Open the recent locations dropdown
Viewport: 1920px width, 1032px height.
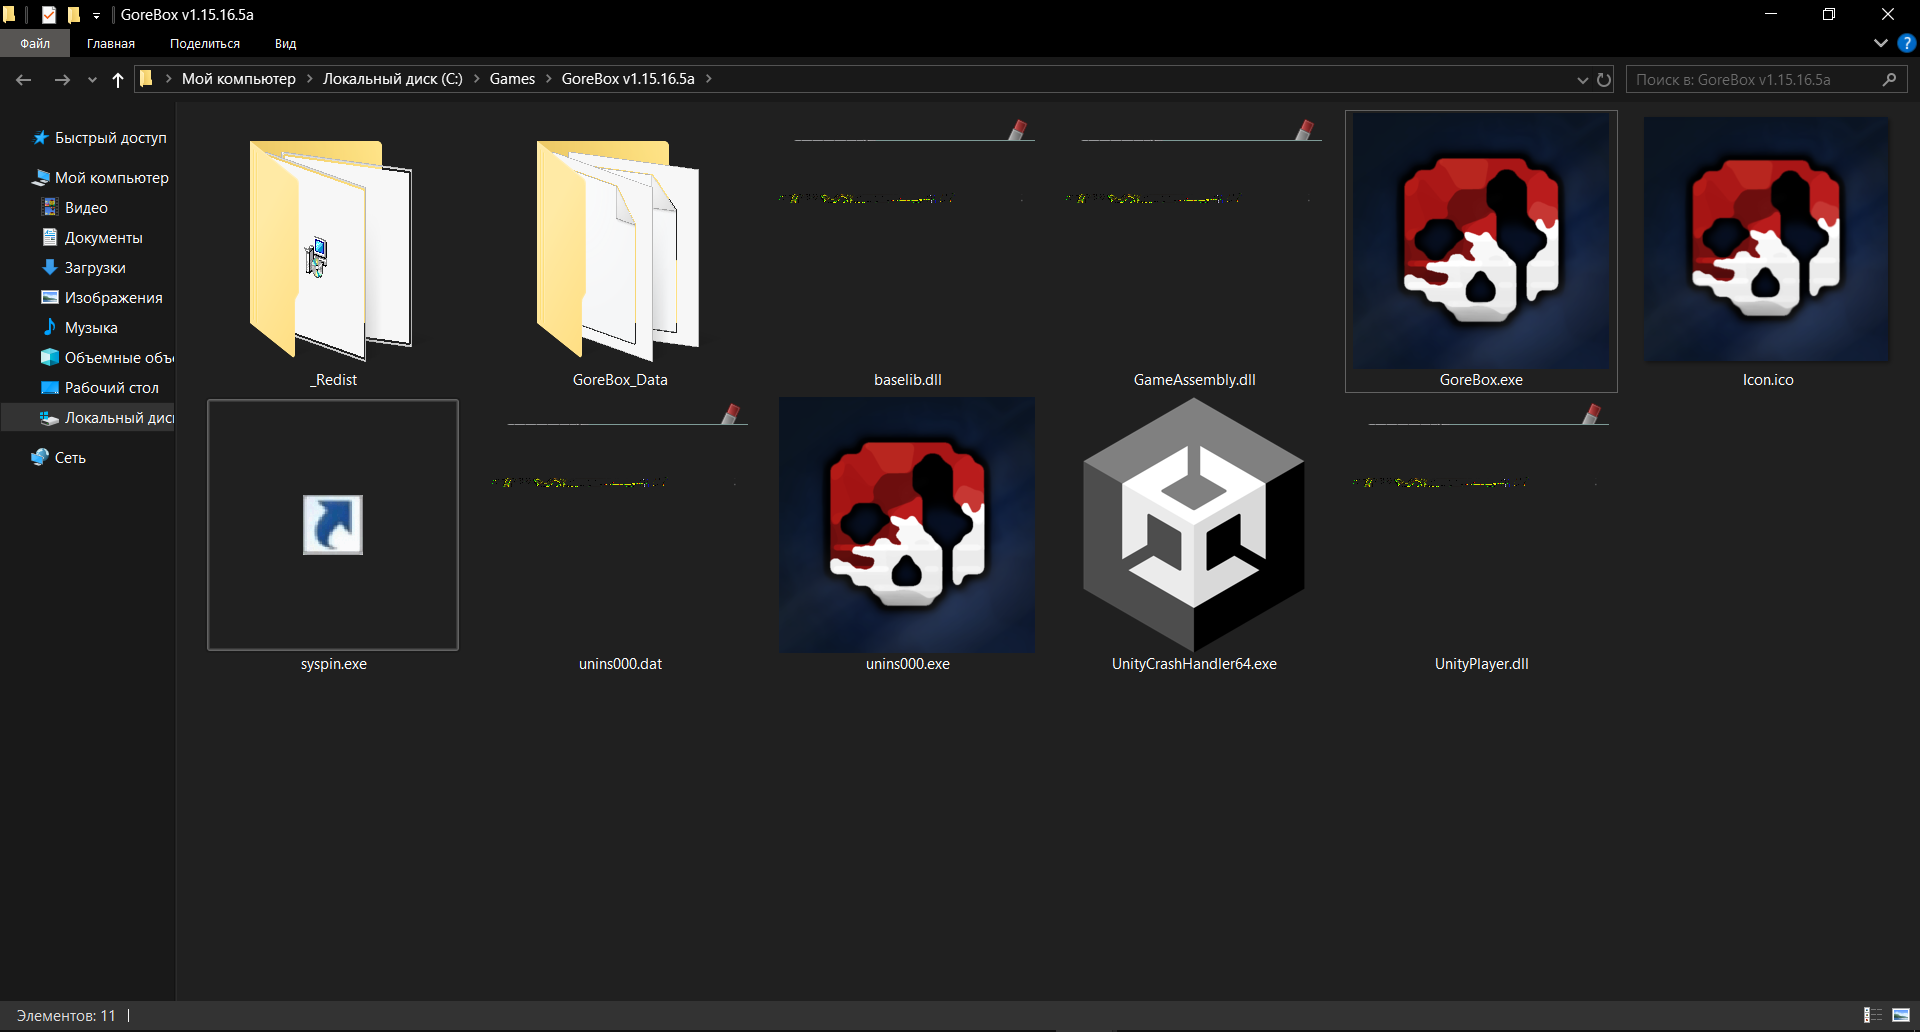[92, 80]
